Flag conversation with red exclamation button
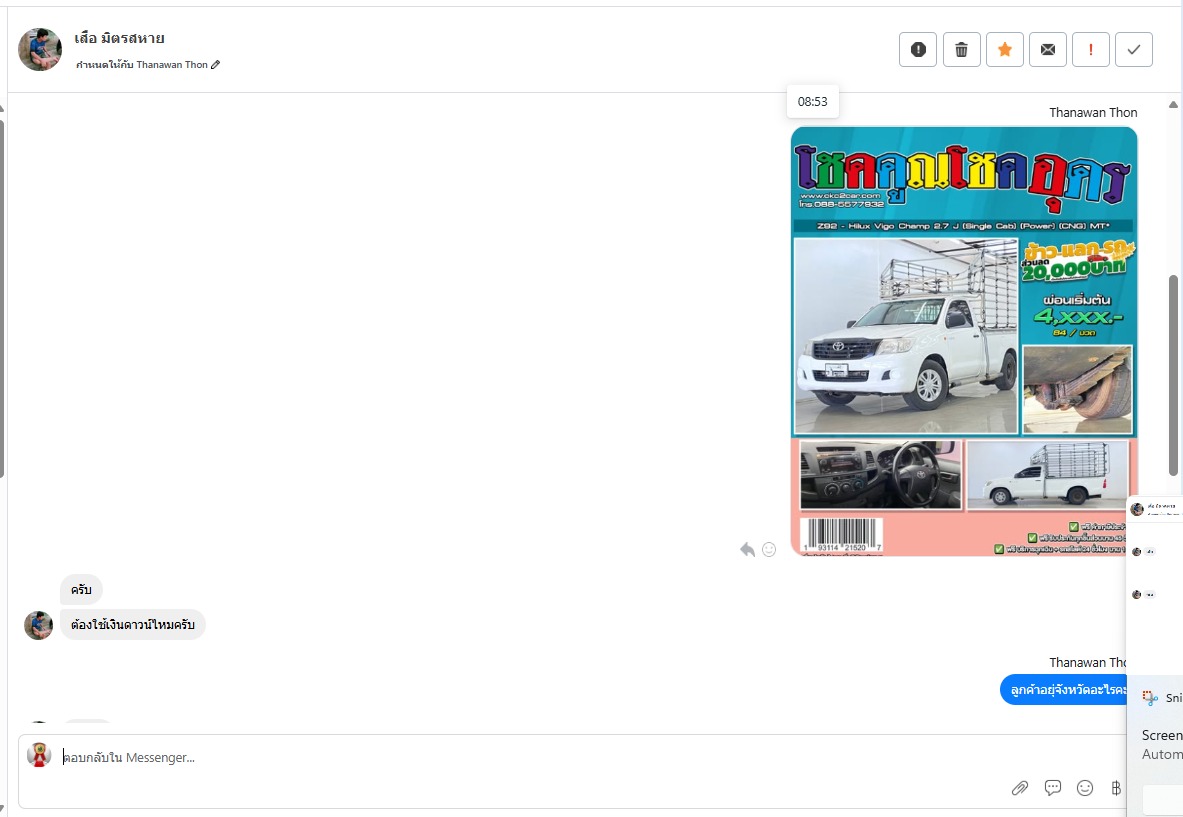Screen dimensions: 1183x817 [1091, 50]
